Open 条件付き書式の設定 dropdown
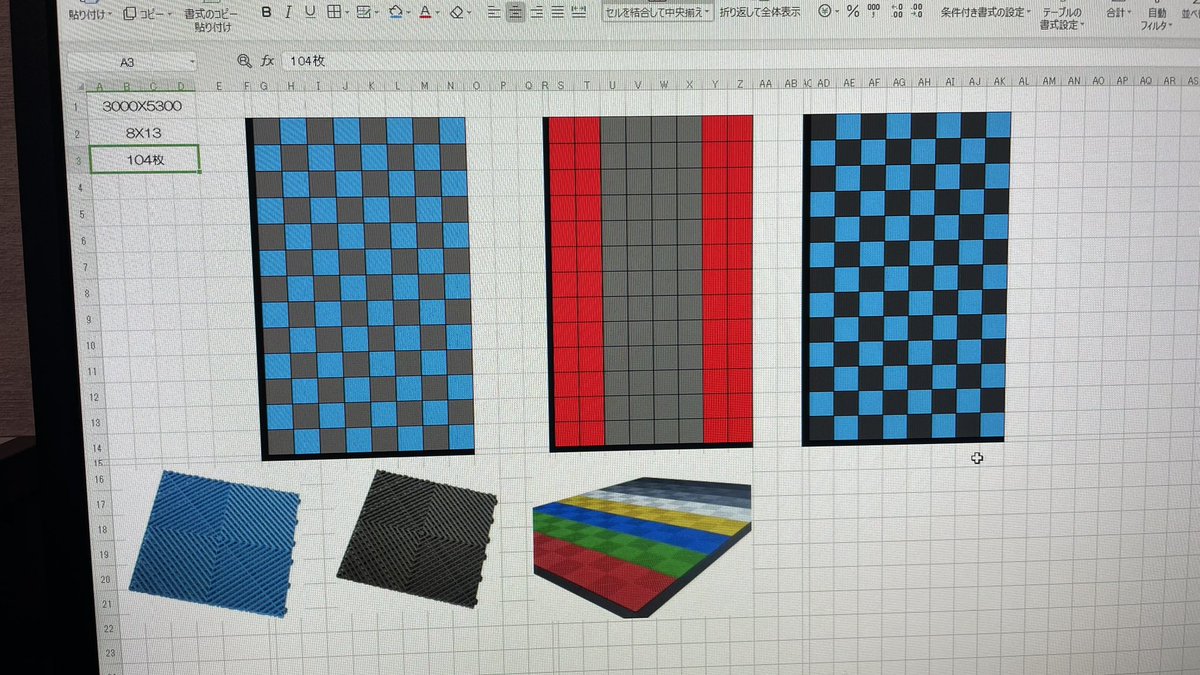1200x675 pixels. [1029, 12]
